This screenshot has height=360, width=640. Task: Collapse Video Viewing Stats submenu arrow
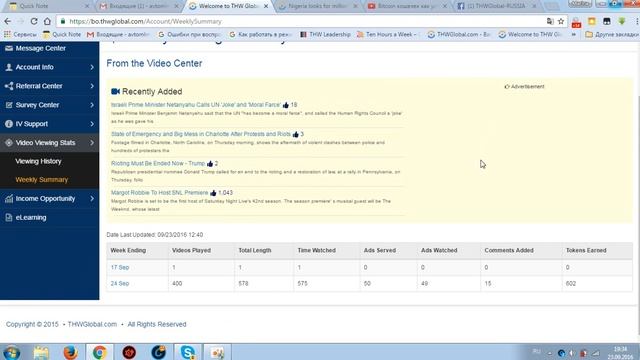click(92, 143)
